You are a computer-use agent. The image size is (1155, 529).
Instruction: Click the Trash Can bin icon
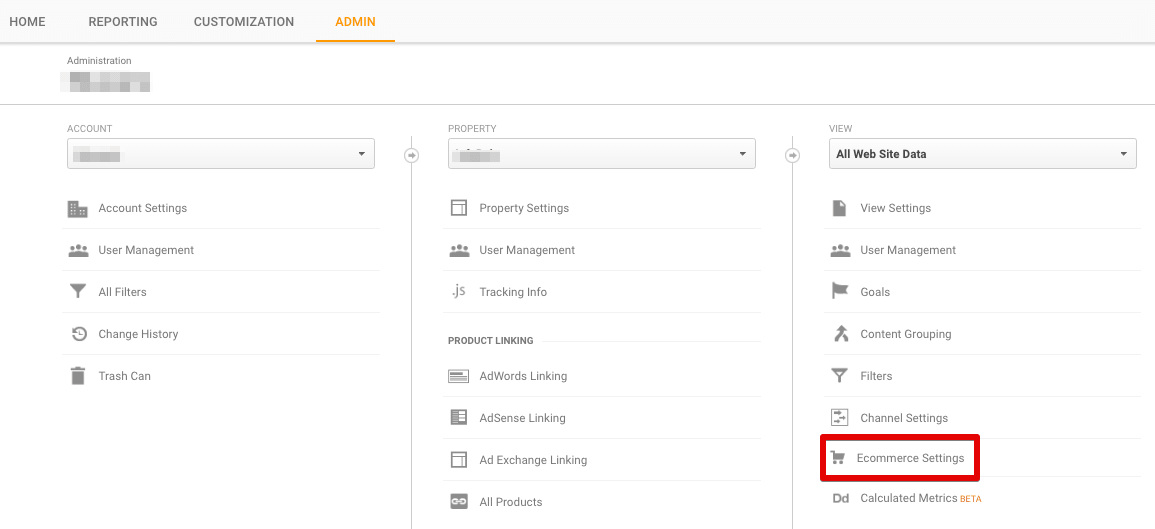[77, 376]
